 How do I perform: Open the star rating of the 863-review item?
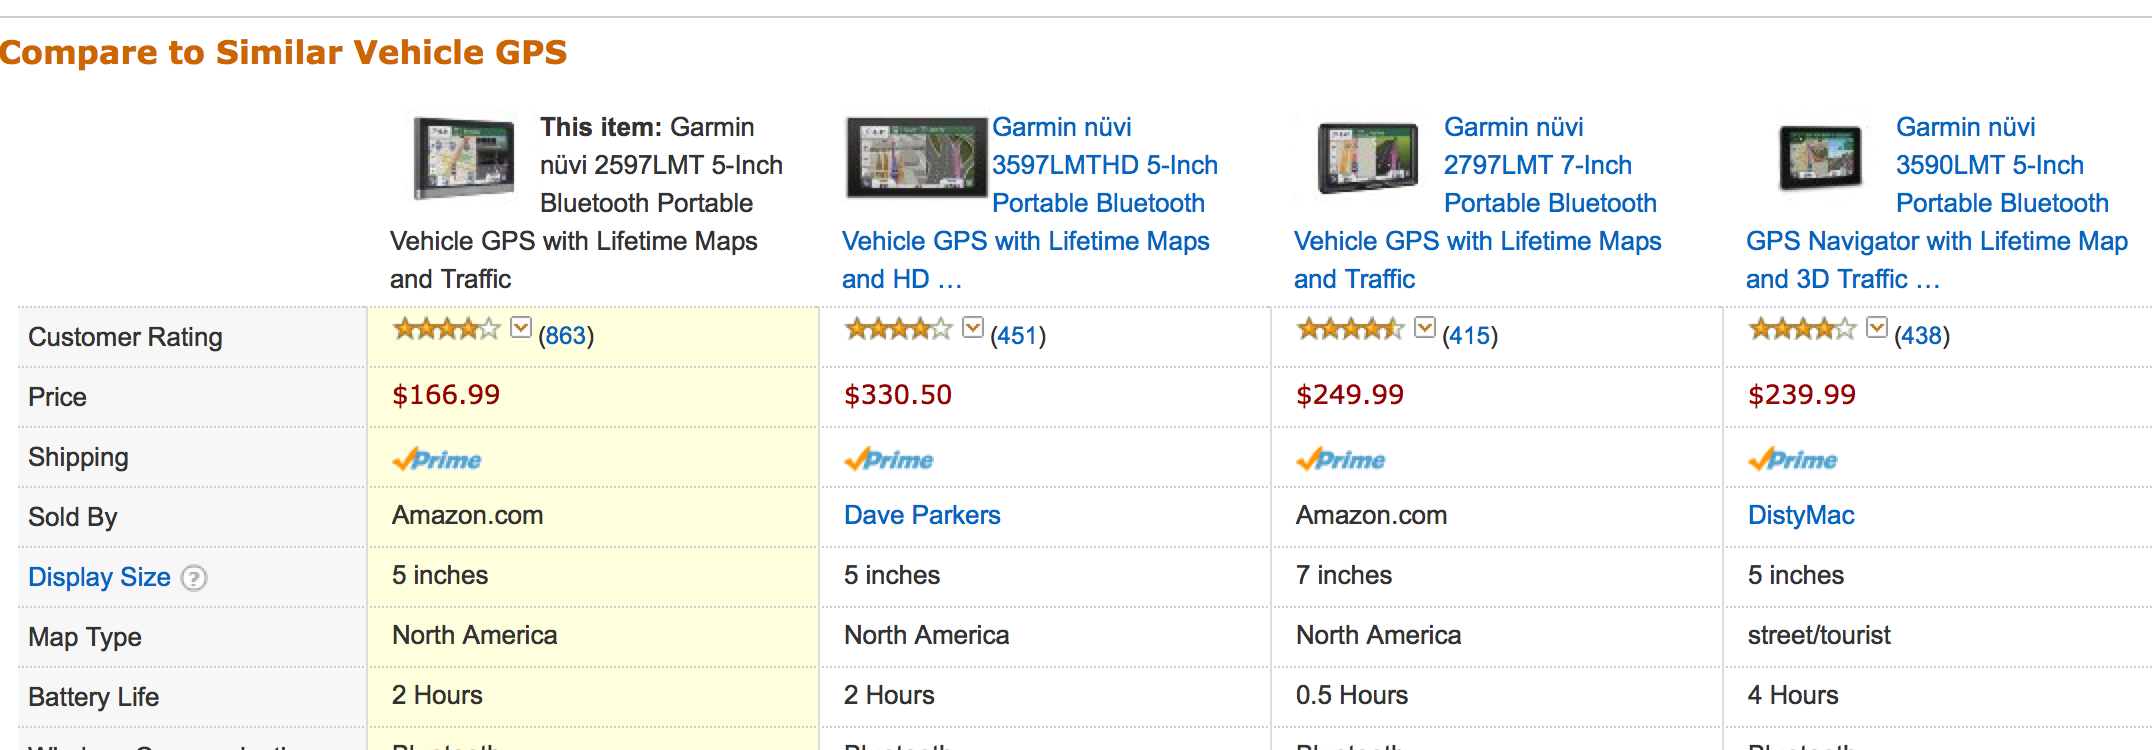(x=446, y=329)
